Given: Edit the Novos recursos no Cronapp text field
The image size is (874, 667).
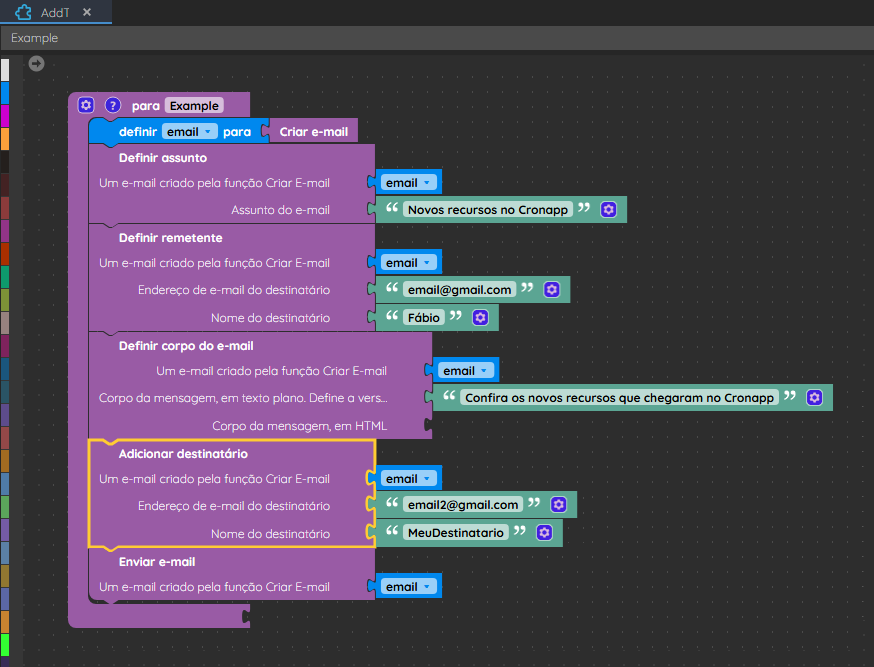Looking at the screenshot, I should point(488,210).
